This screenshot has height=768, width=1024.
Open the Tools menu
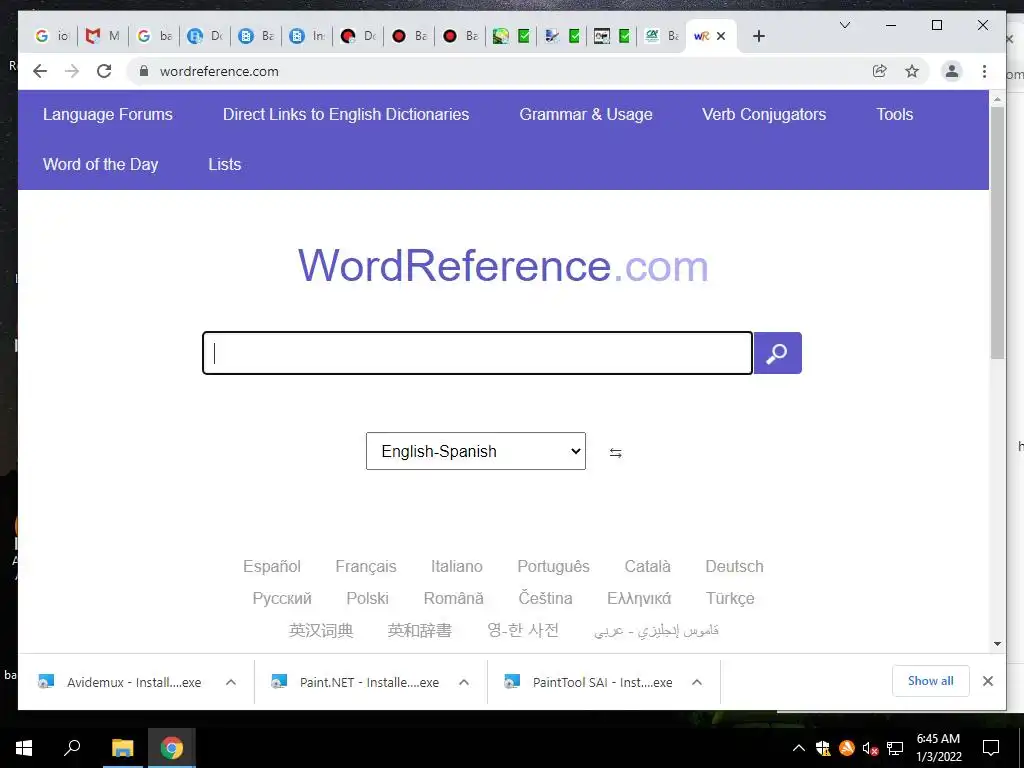pos(895,114)
